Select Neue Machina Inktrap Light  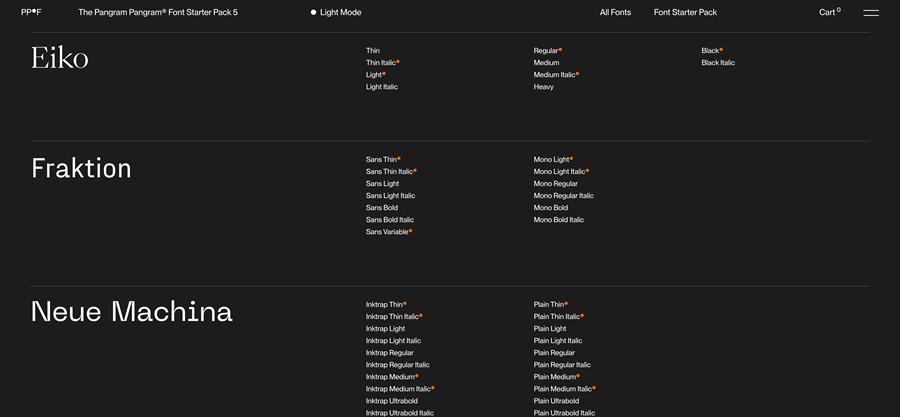click(385, 329)
